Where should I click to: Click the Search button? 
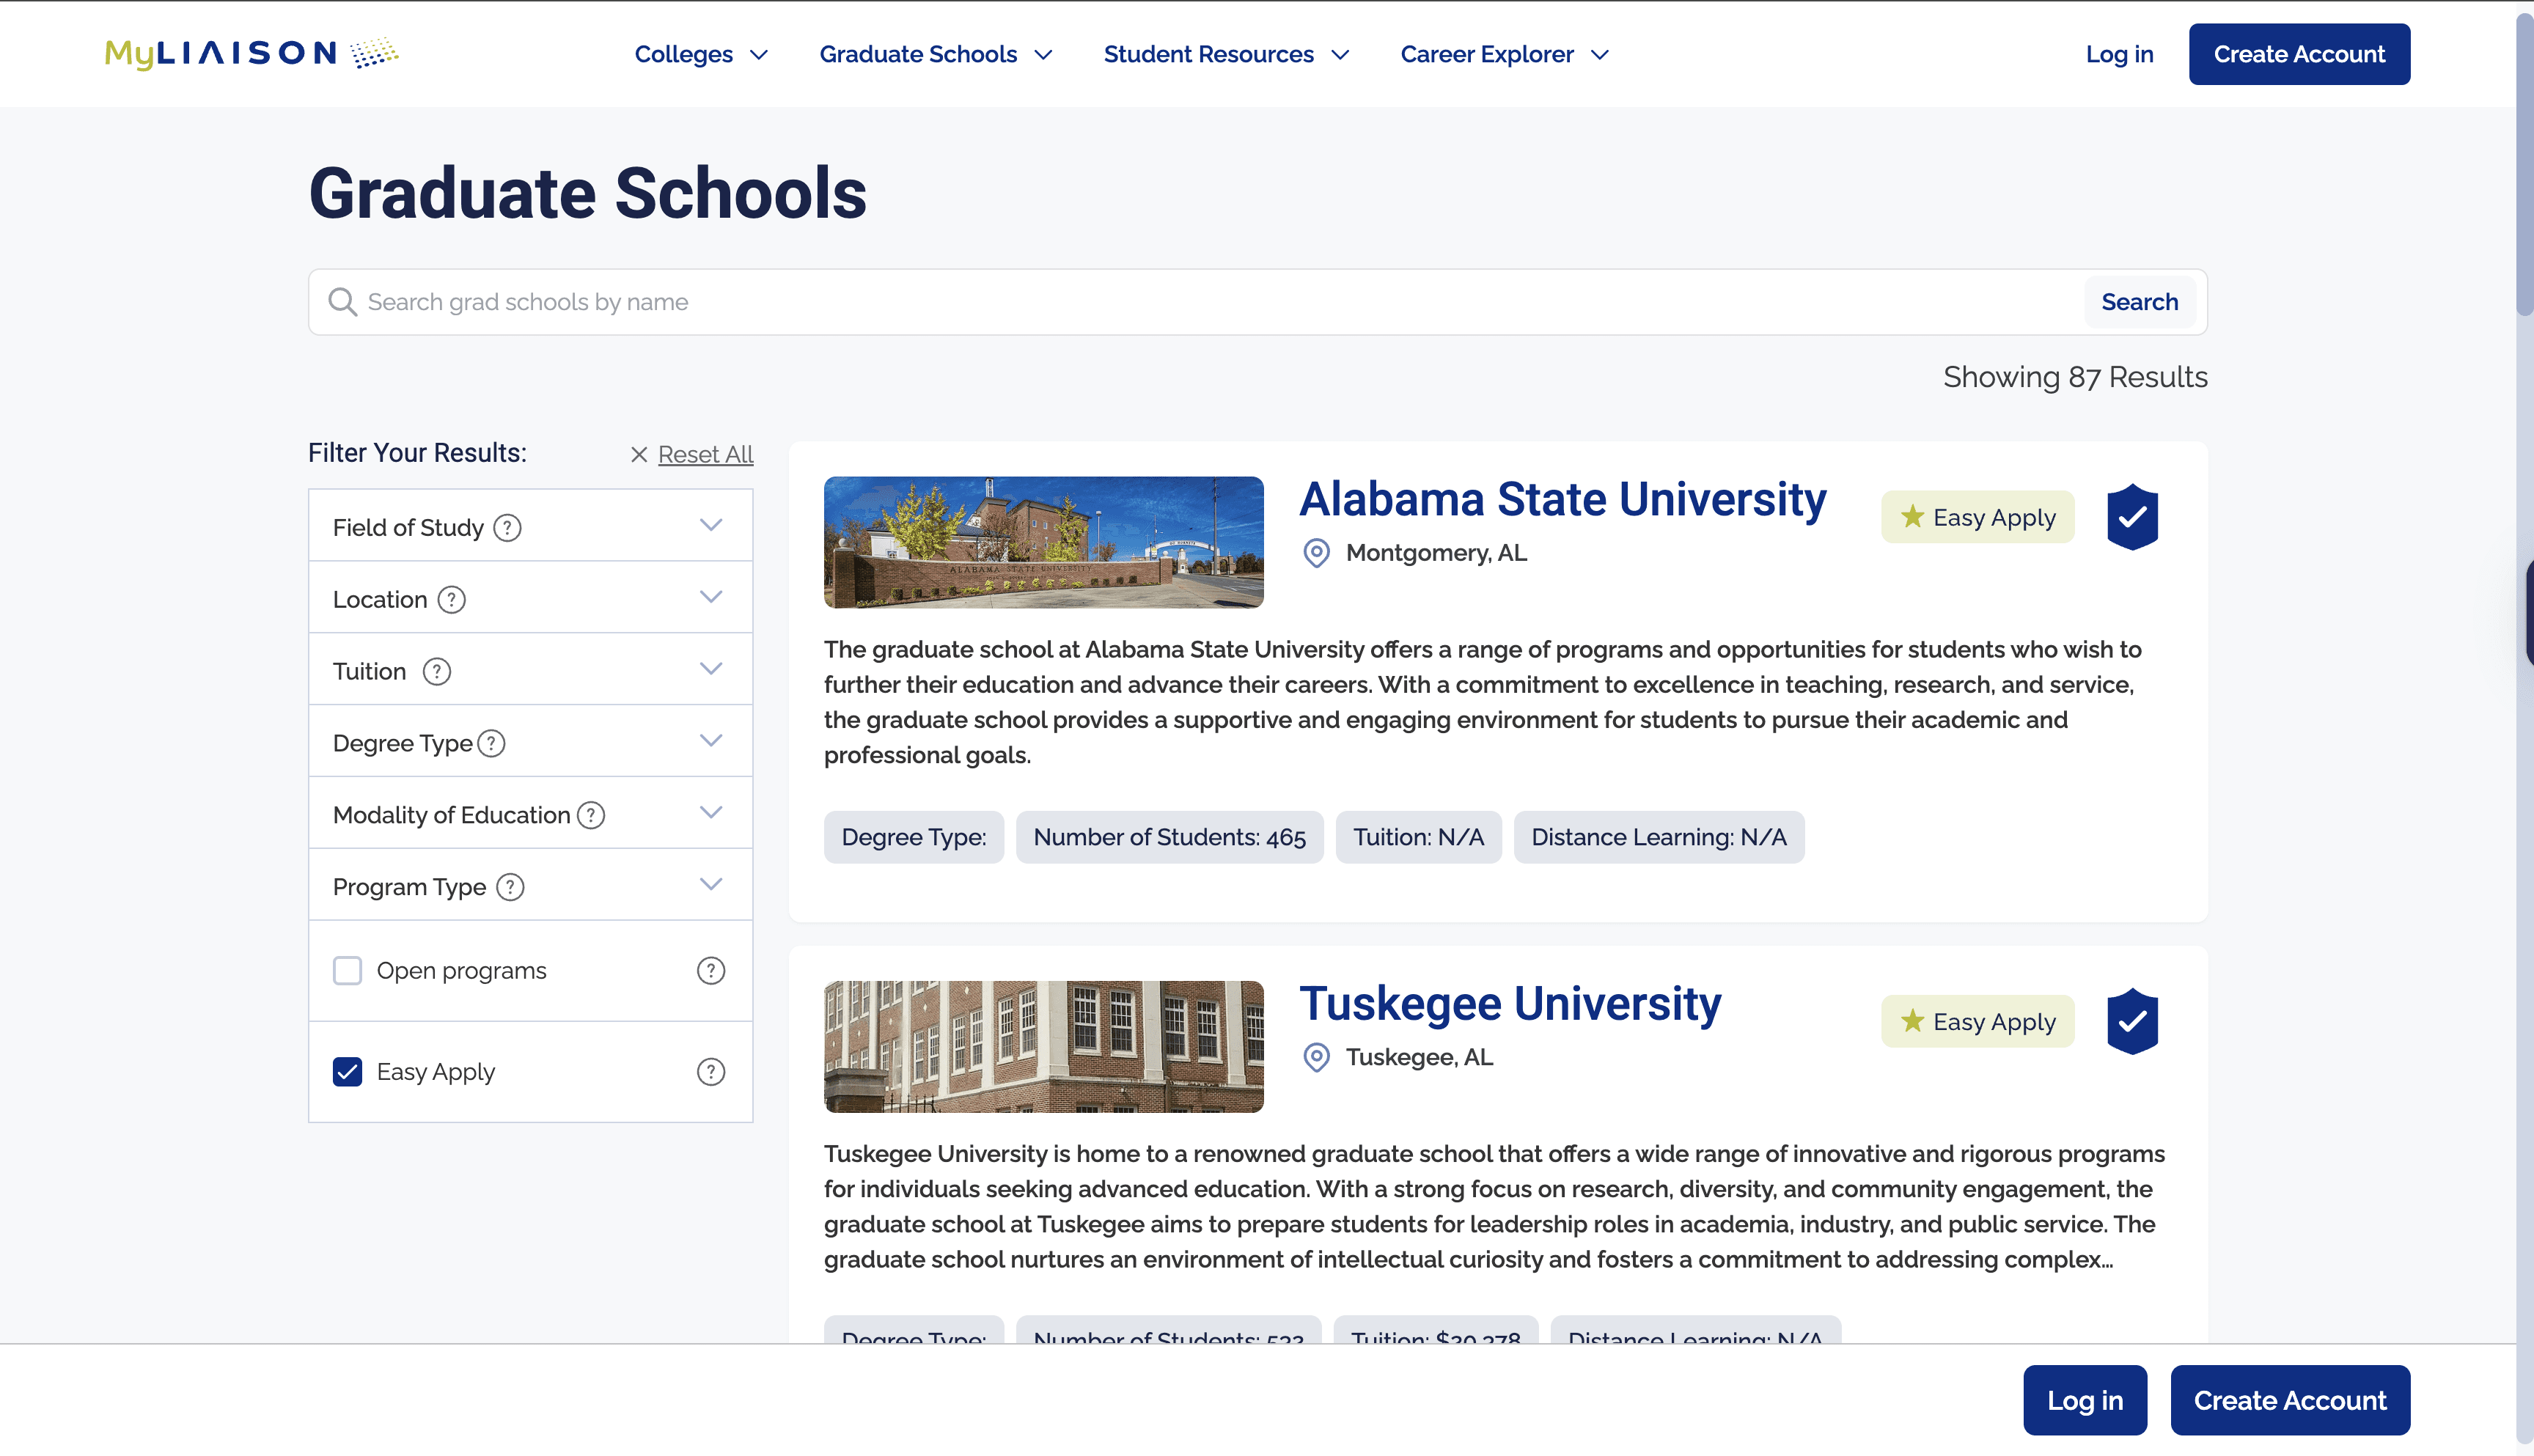(2139, 302)
